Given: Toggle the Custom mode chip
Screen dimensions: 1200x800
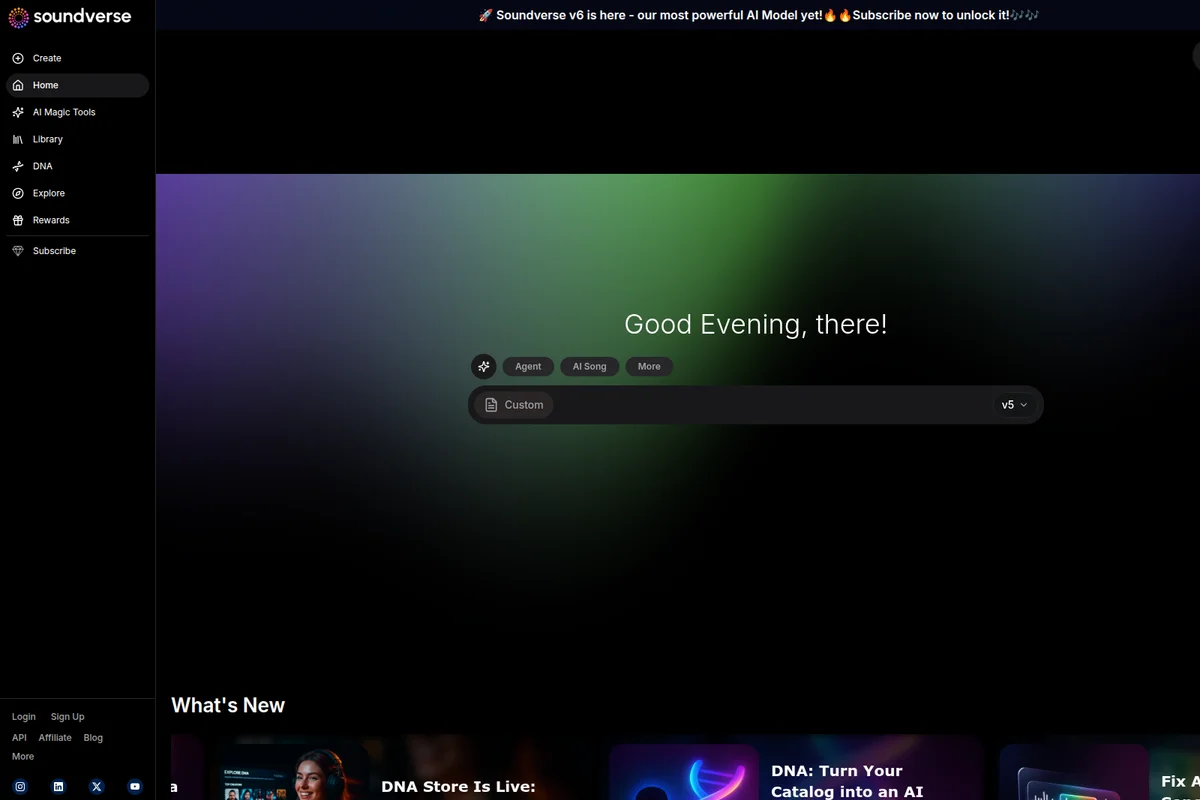Looking at the screenshot, I should 513,404.
